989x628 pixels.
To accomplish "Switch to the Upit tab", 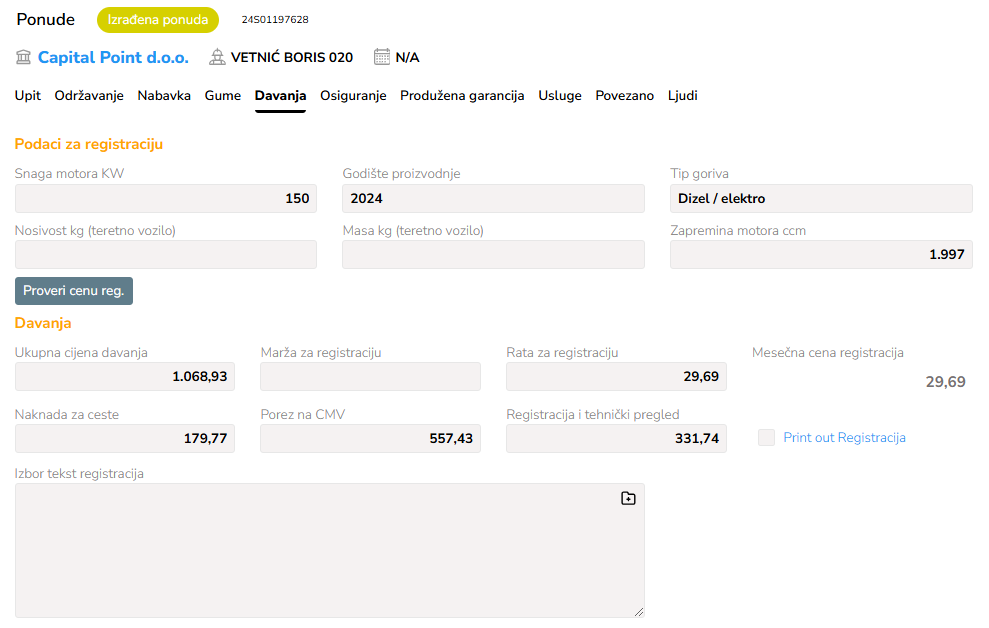I will click(28, 96).
